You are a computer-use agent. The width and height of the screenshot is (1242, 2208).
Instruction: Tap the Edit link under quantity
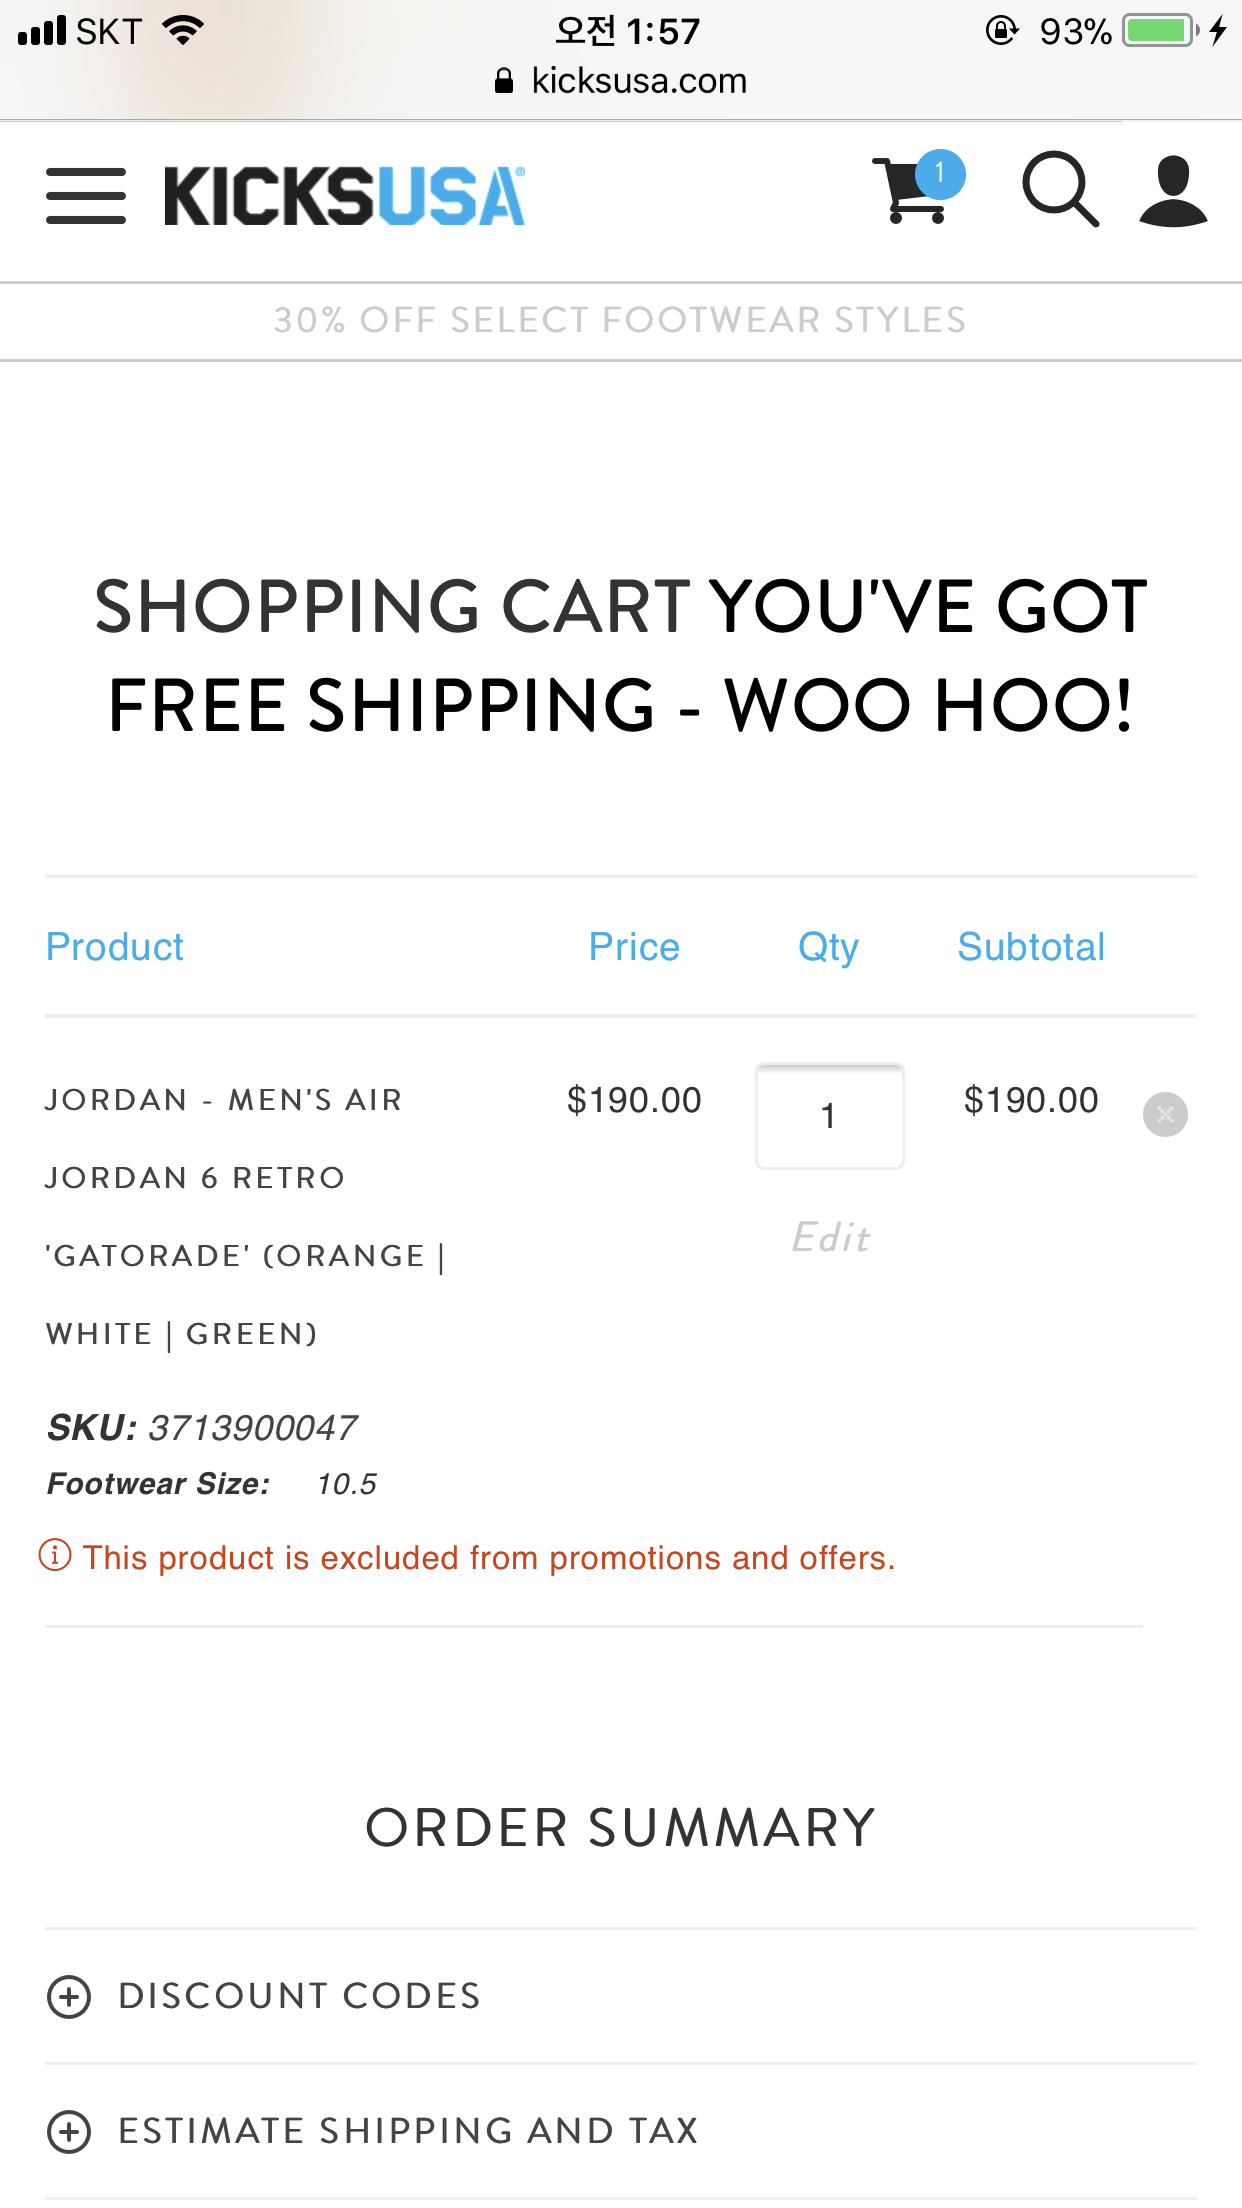click(x=830, y=1238)
